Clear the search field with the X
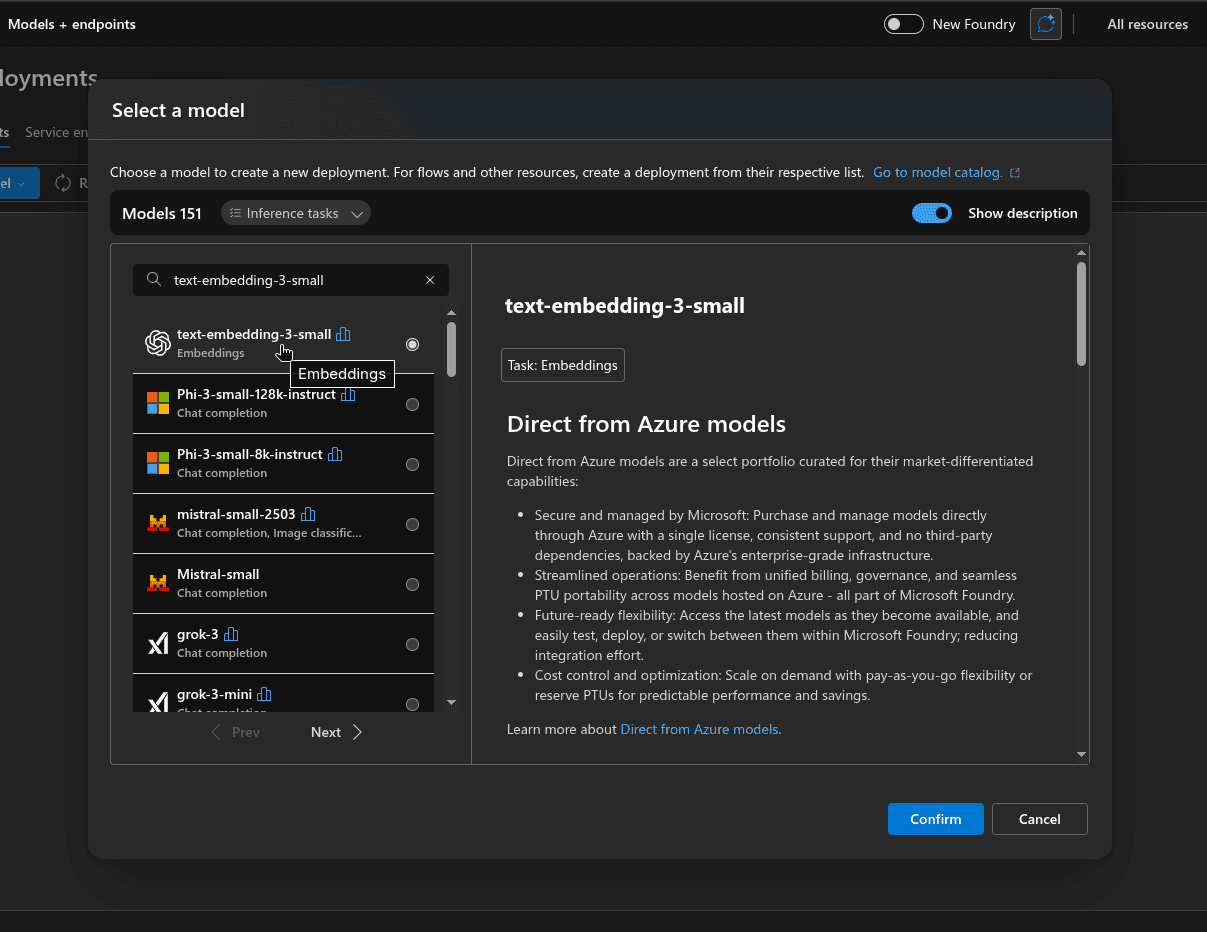 coord(430,280)
